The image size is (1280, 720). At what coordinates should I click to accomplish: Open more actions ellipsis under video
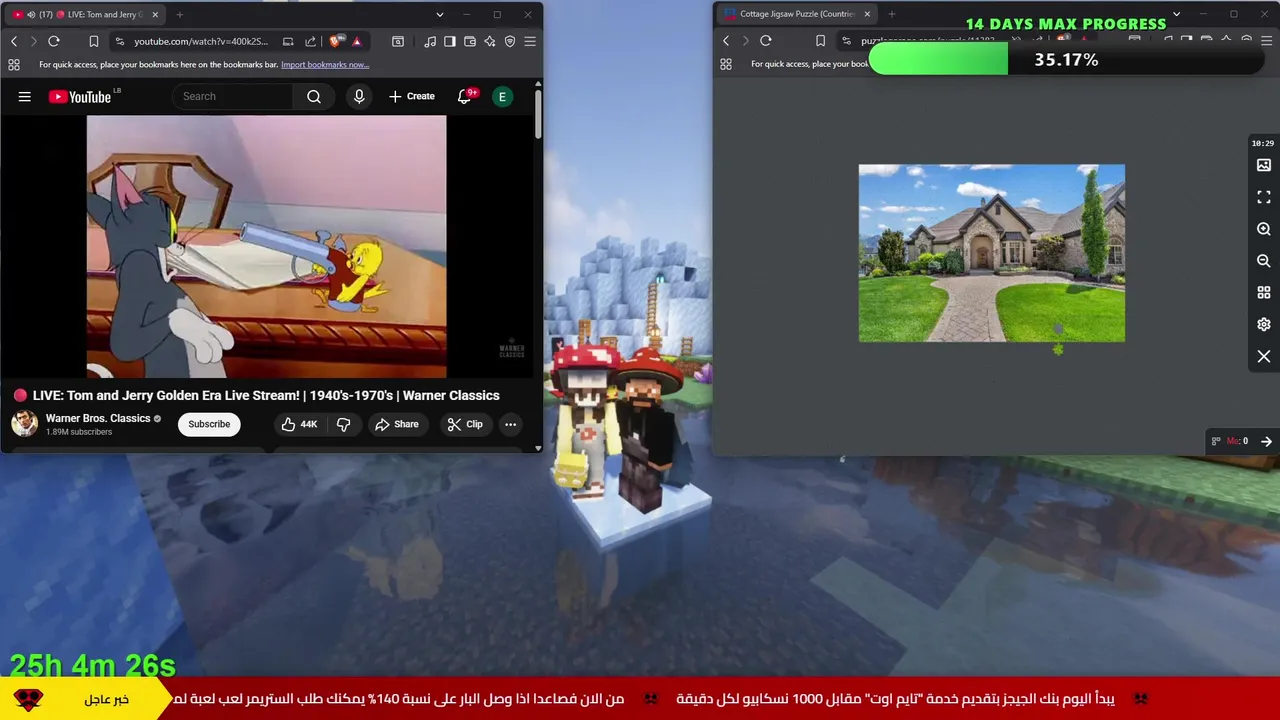click(510, 424)
